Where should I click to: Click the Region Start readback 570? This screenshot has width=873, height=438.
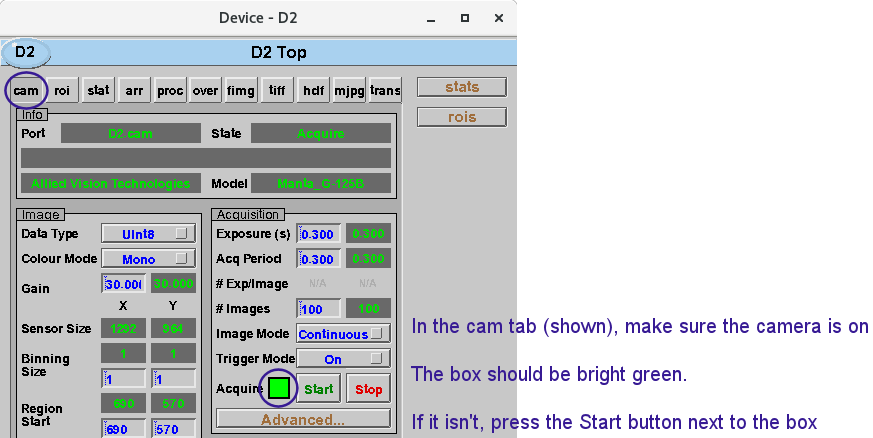tap(174, 403)
